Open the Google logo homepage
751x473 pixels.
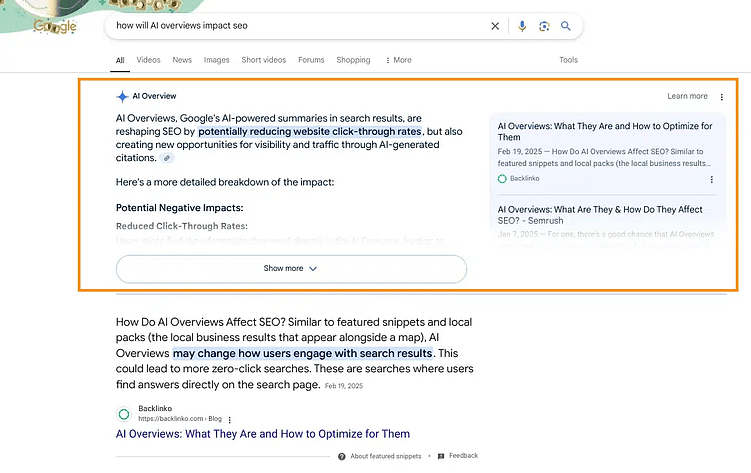(54, 27)
